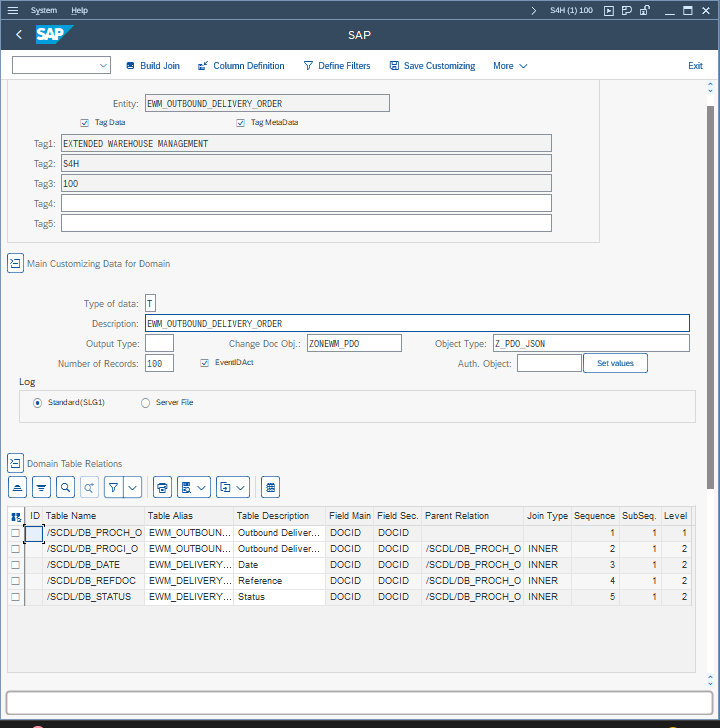The image size is (720, 728).
Task: Open Column Definition from the toolbar
Action: coord(240,66)
